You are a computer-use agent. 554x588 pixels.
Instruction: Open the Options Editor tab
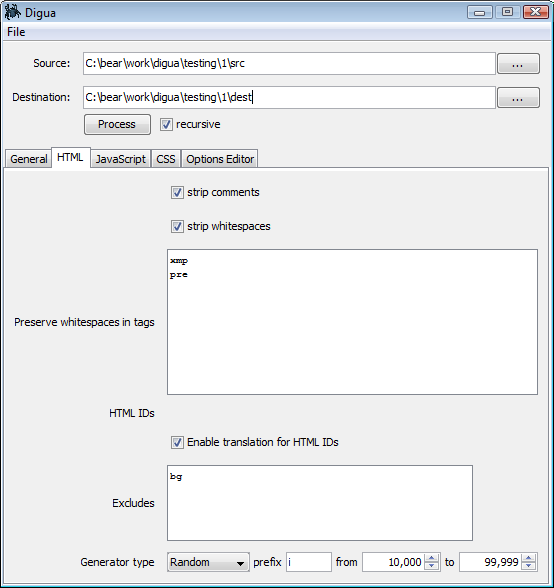pyautogui.click(x=220, y=159)
